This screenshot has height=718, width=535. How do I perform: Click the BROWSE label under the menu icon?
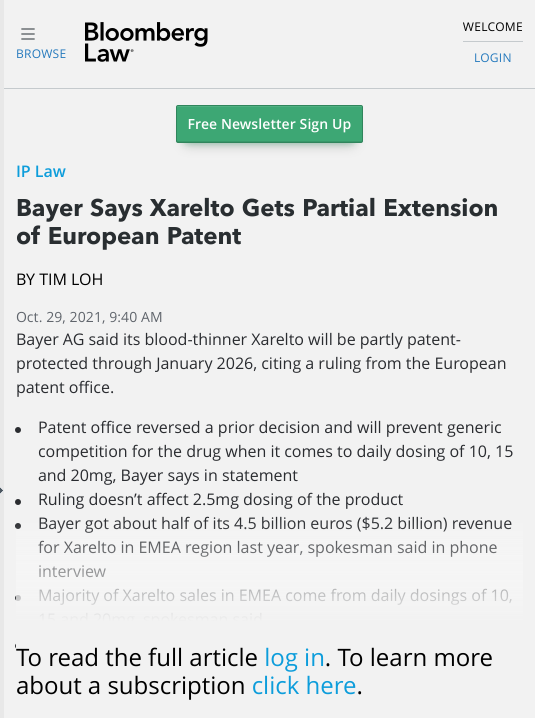41,54
